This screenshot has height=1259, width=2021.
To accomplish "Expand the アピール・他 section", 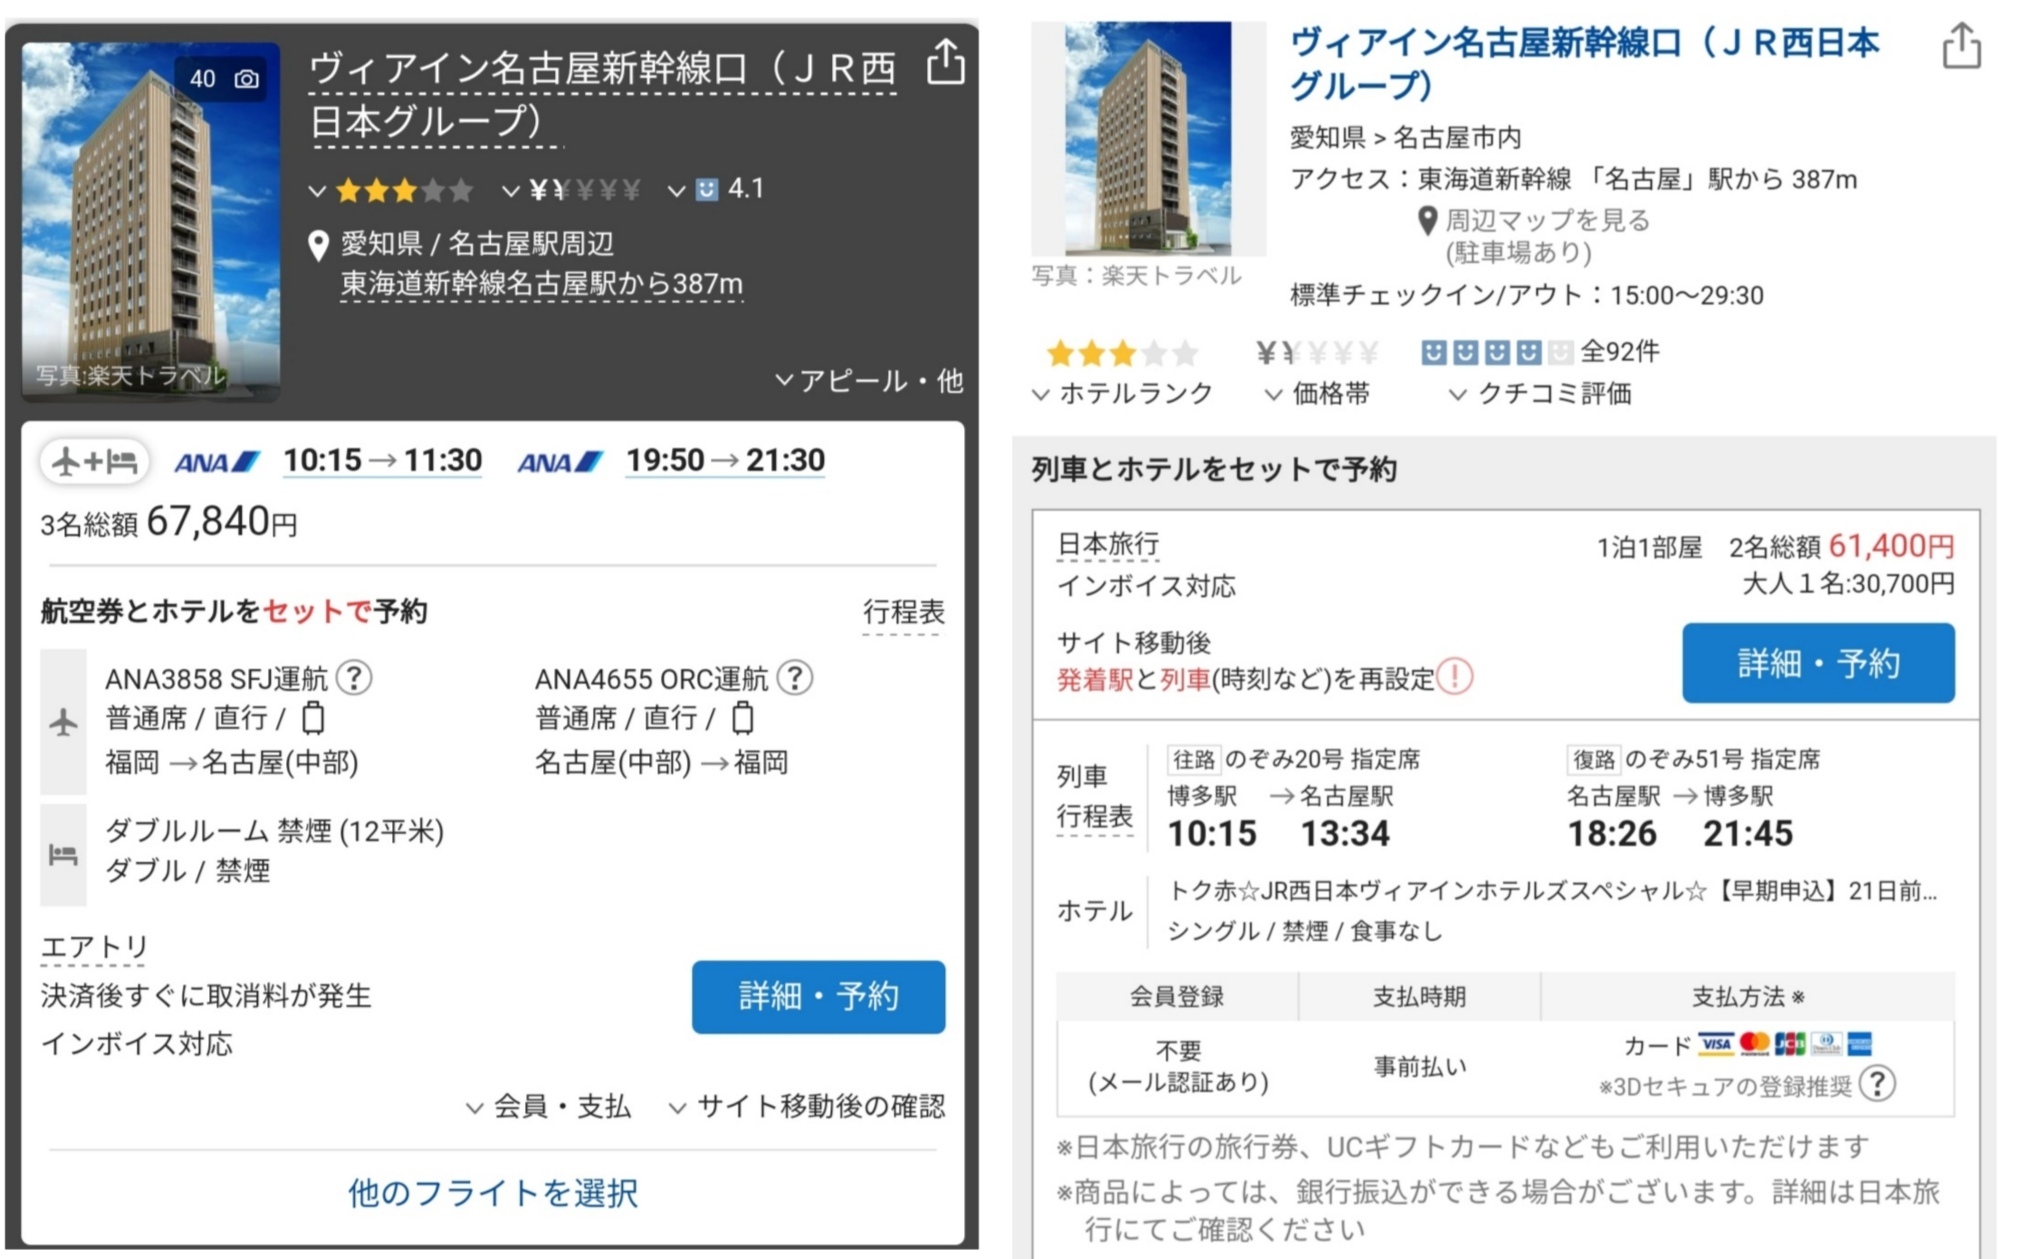I will [x=868, y=381].
